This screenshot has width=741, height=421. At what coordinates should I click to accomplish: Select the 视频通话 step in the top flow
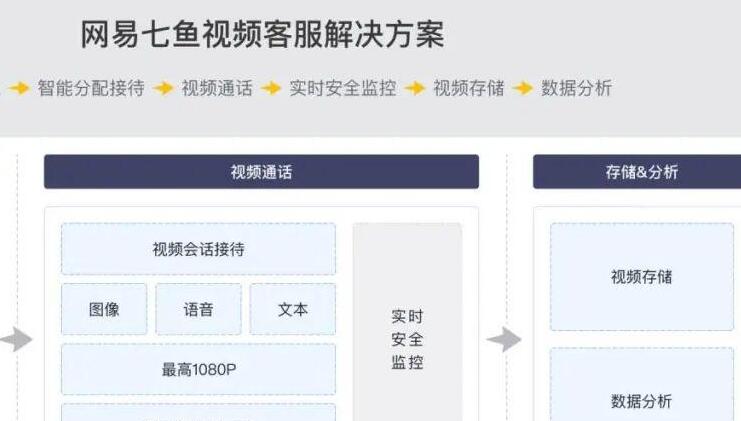pyautogui.click(x=217, y=89)
